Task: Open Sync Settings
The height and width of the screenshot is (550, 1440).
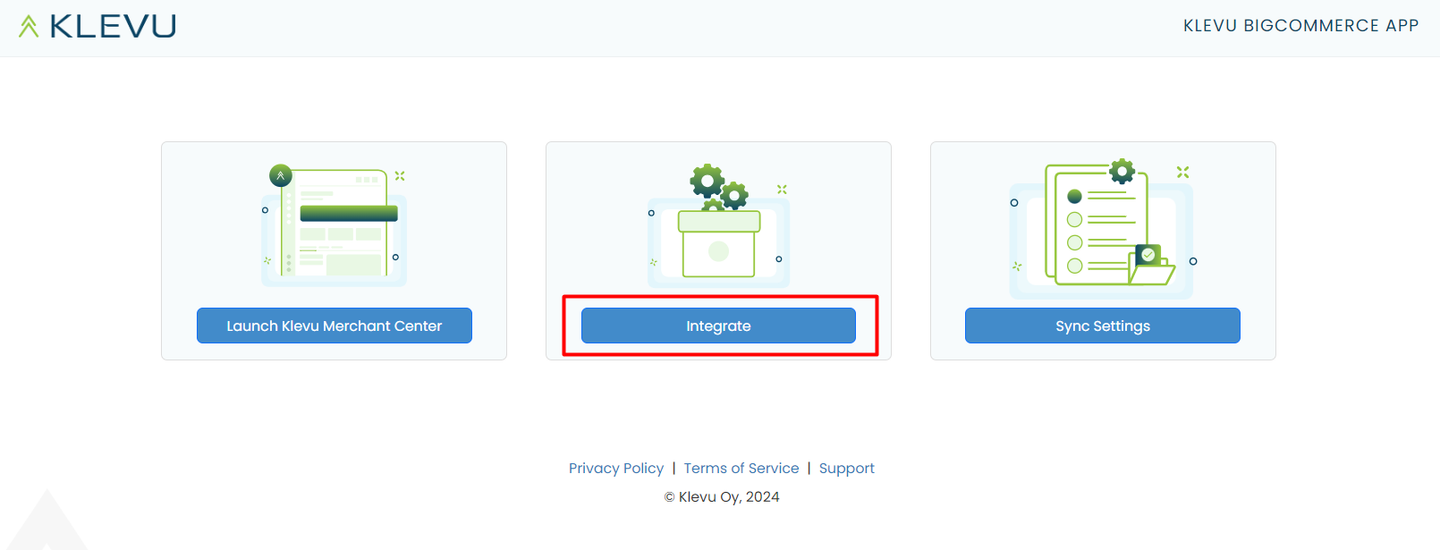Action: 1103,326
